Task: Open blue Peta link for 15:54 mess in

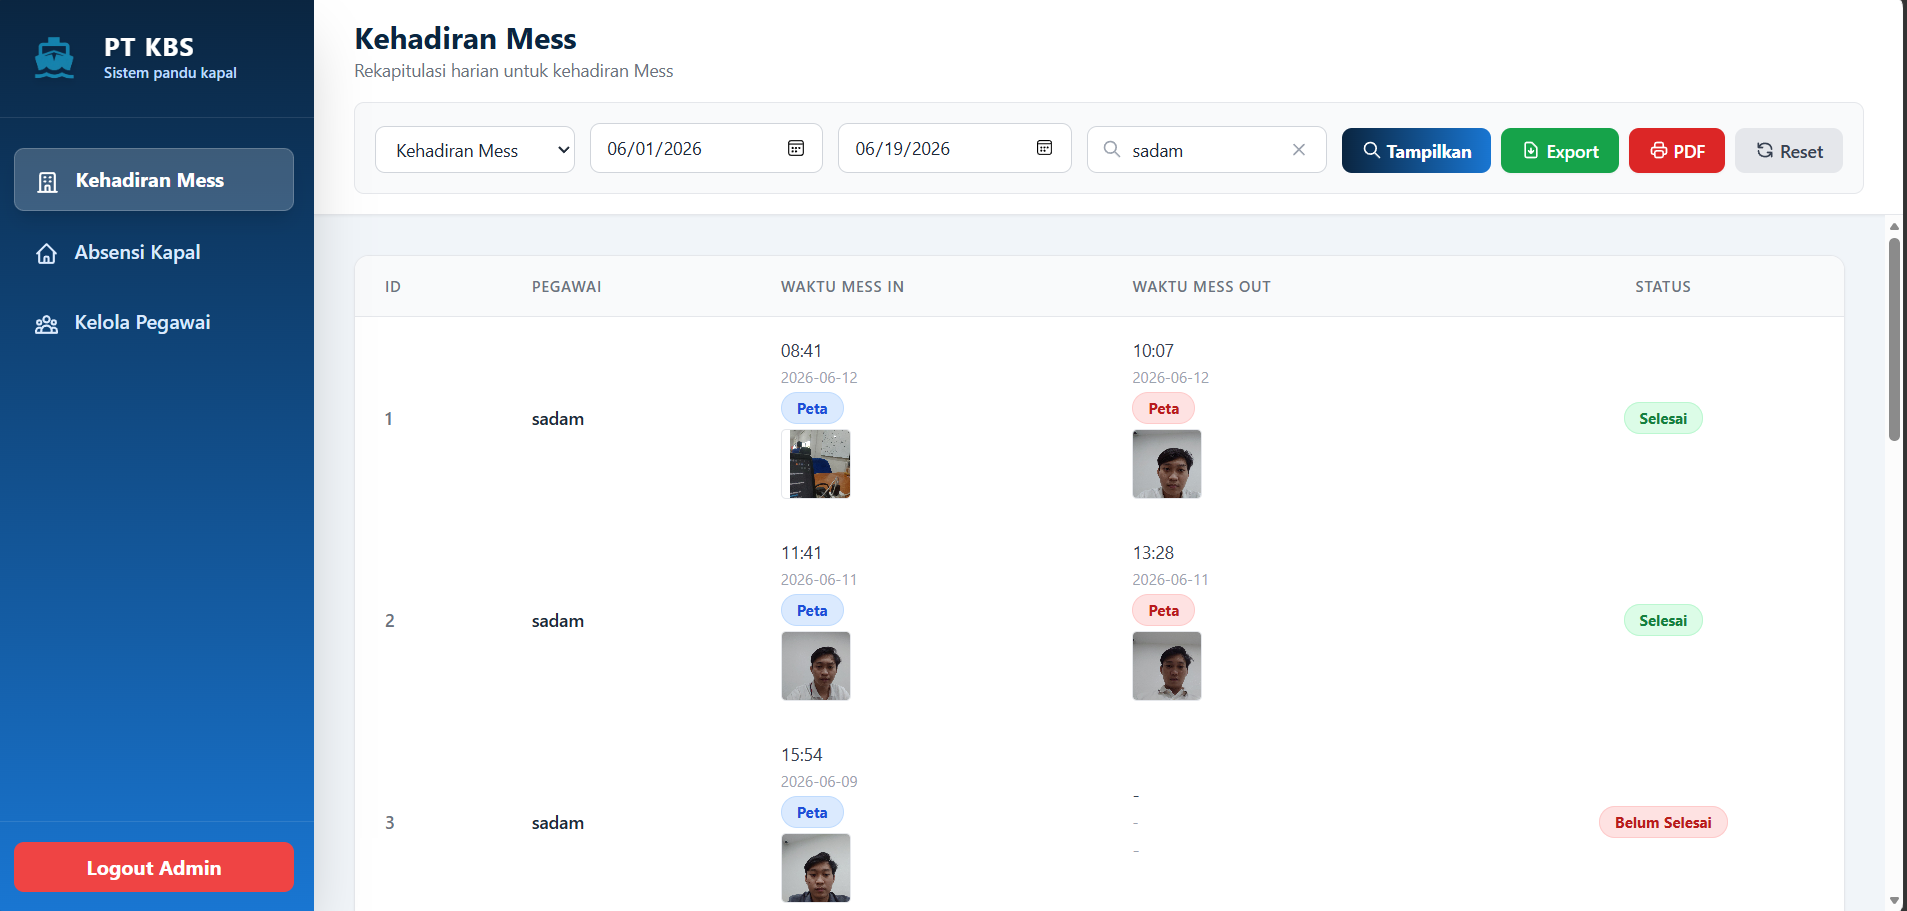Action: (x=812, y=812)
